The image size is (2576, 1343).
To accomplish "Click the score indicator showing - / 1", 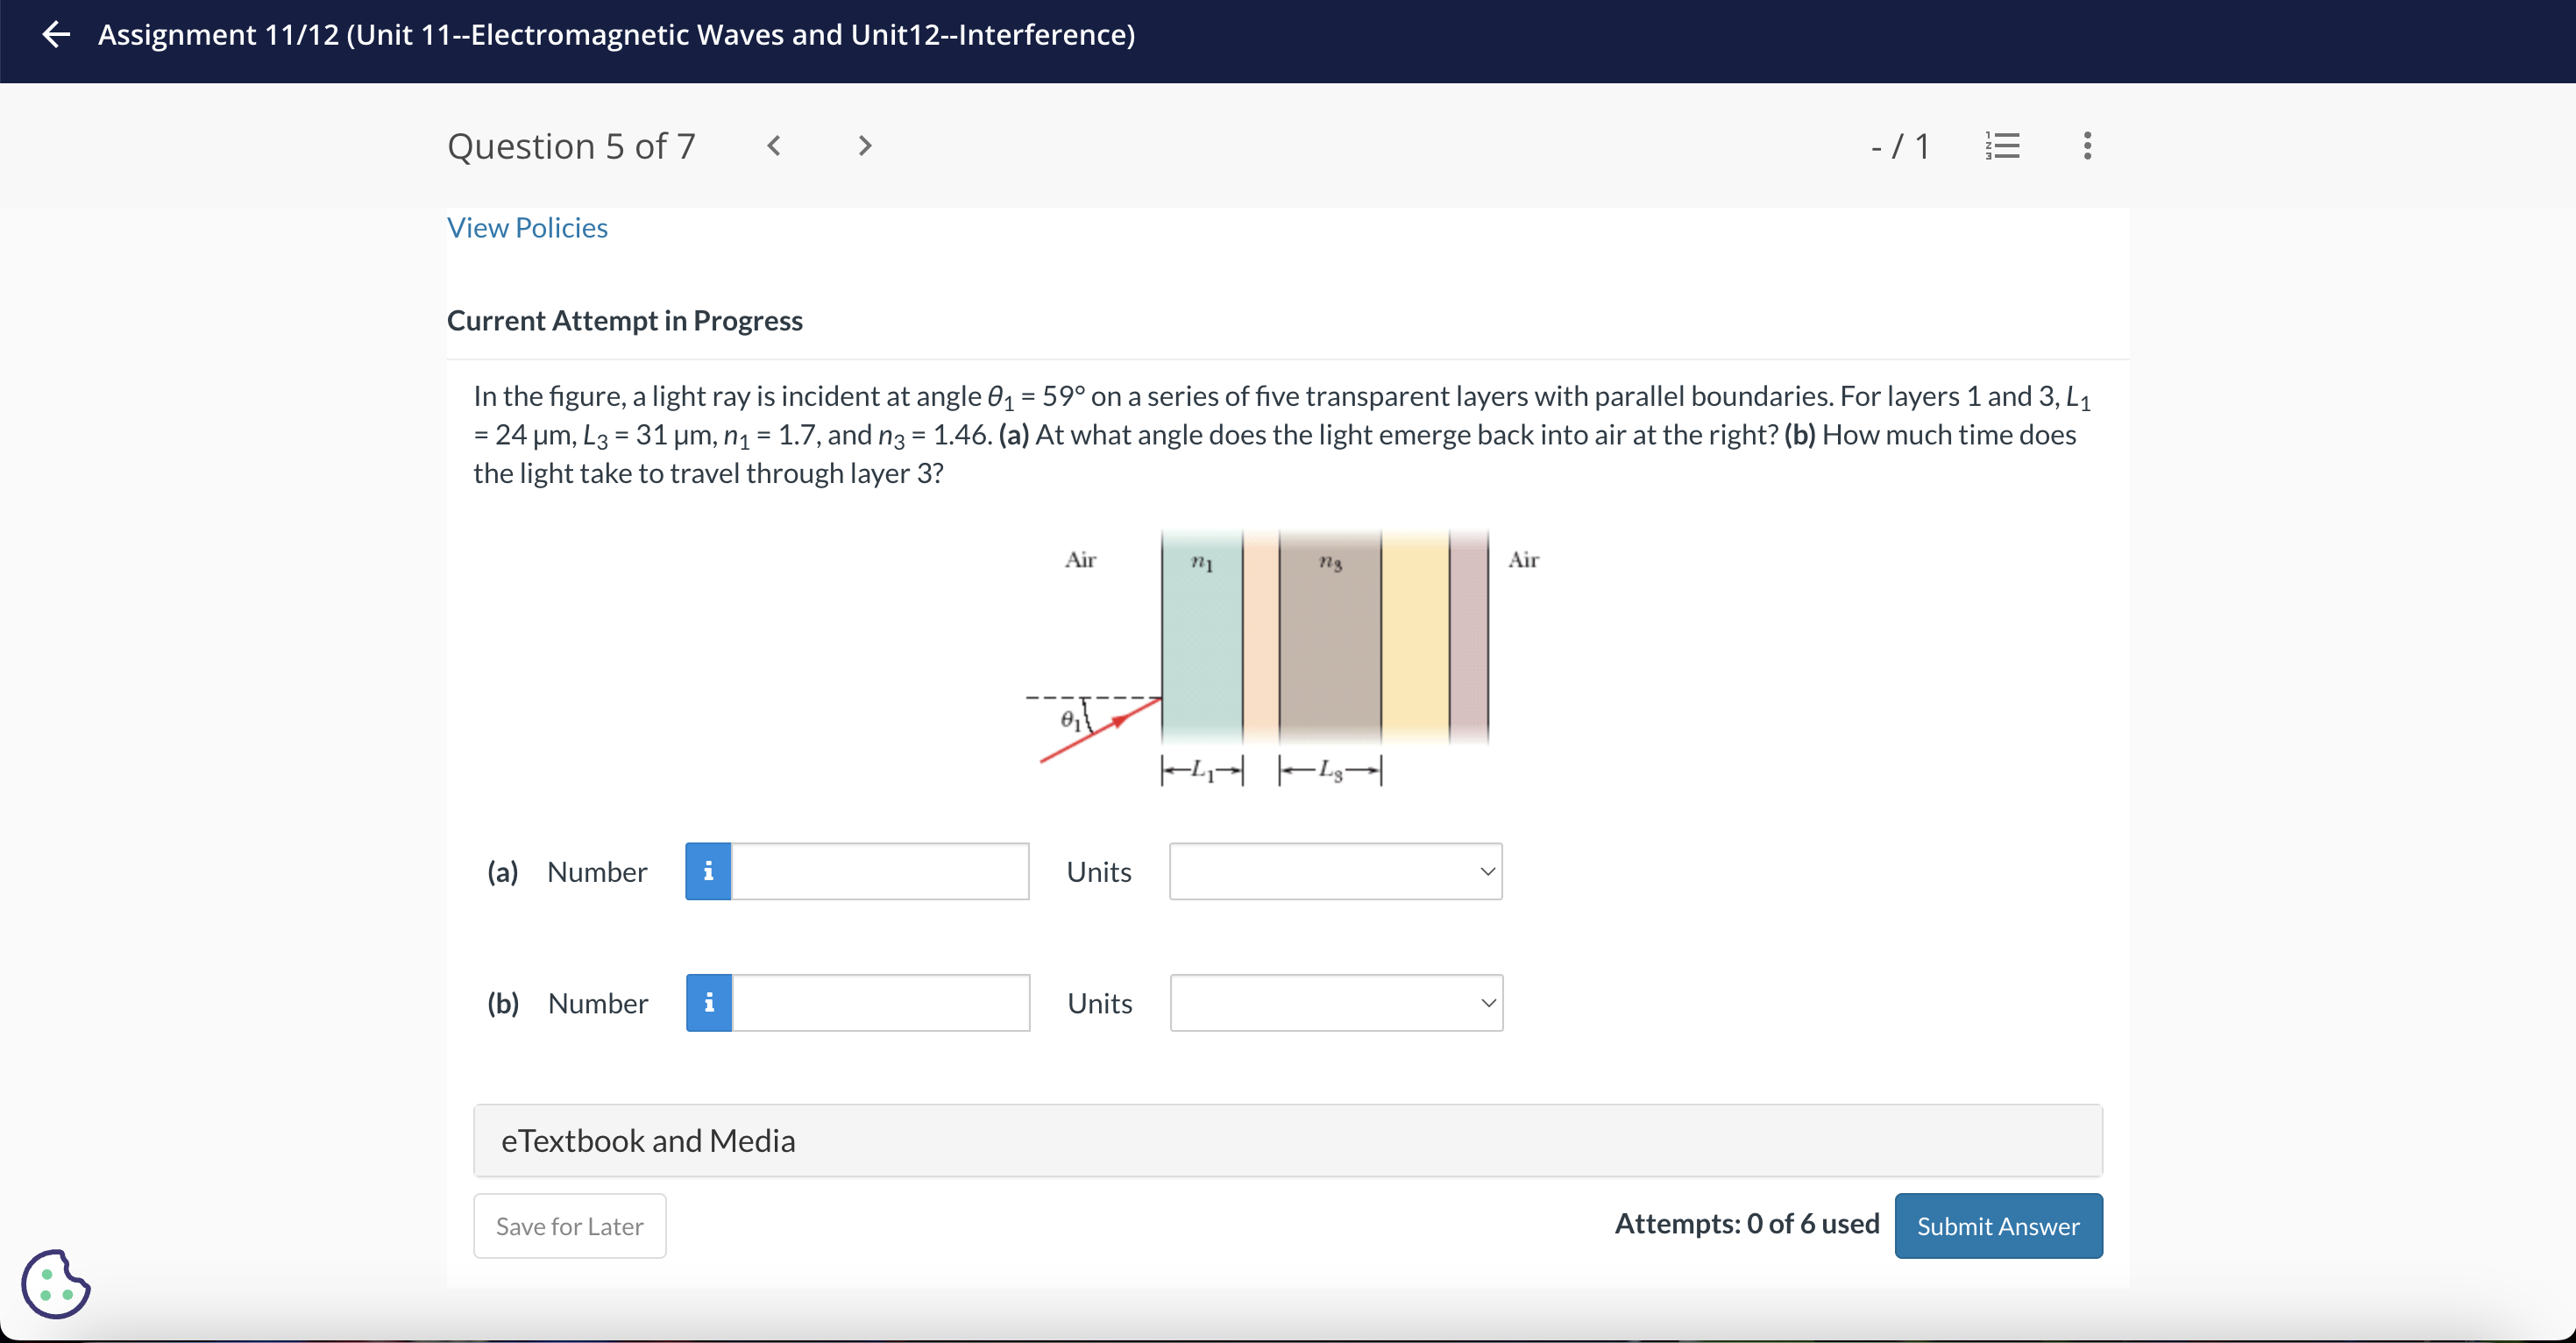I will tap(1898, 146).
